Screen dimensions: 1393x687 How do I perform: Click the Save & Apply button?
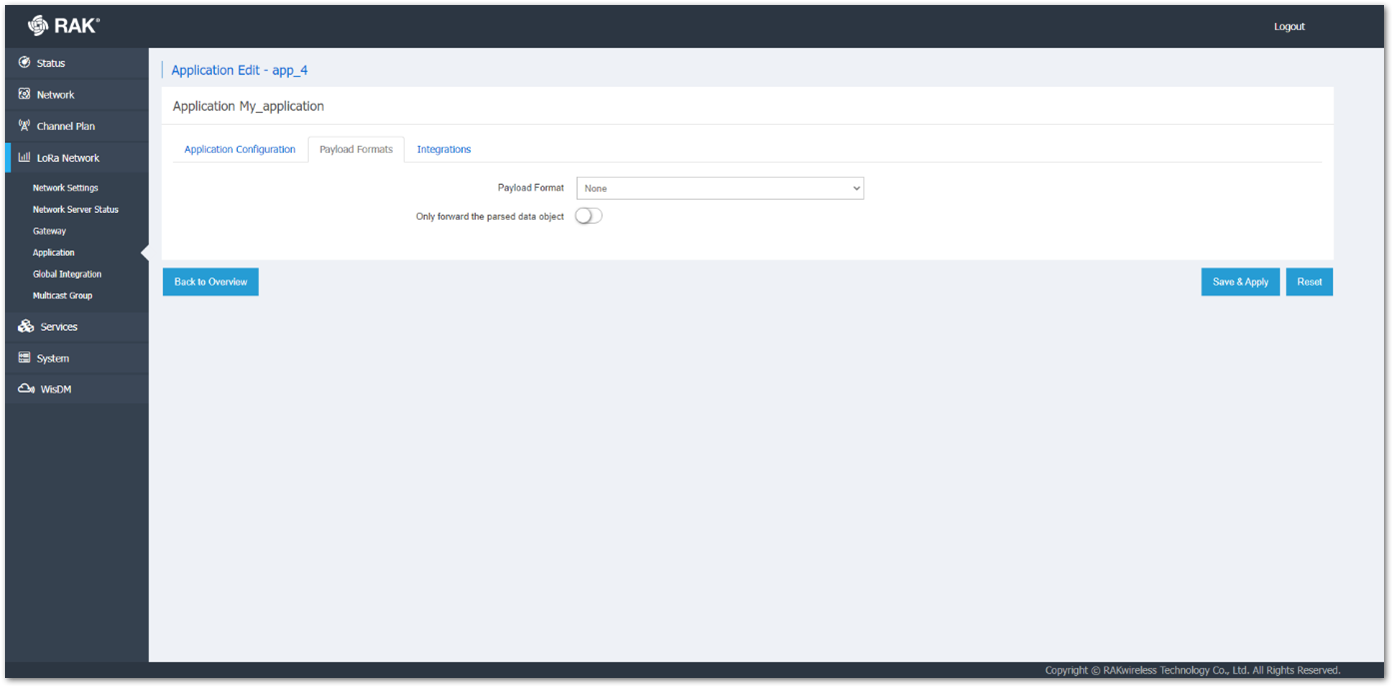tap(1240, 281)
